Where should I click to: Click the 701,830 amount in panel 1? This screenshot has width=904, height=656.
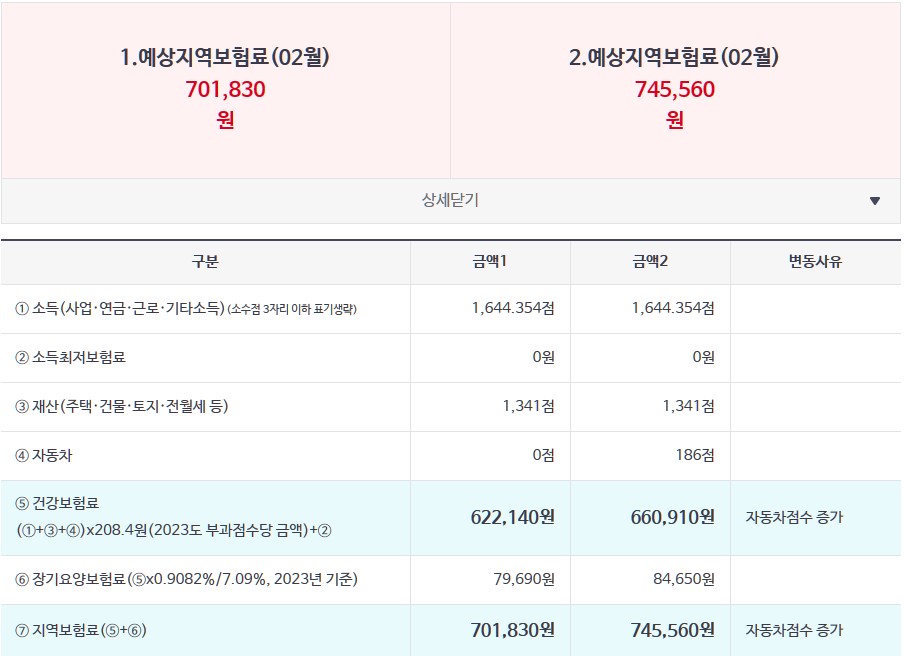[x=225, y=89]
